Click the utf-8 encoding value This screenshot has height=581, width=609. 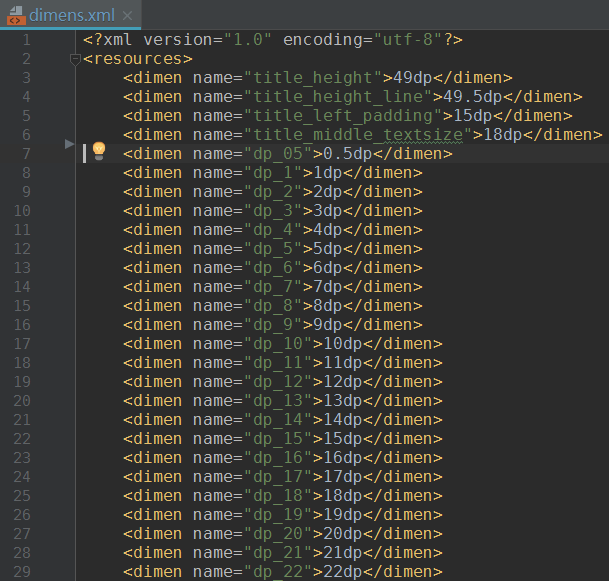[x=407, y=40]
